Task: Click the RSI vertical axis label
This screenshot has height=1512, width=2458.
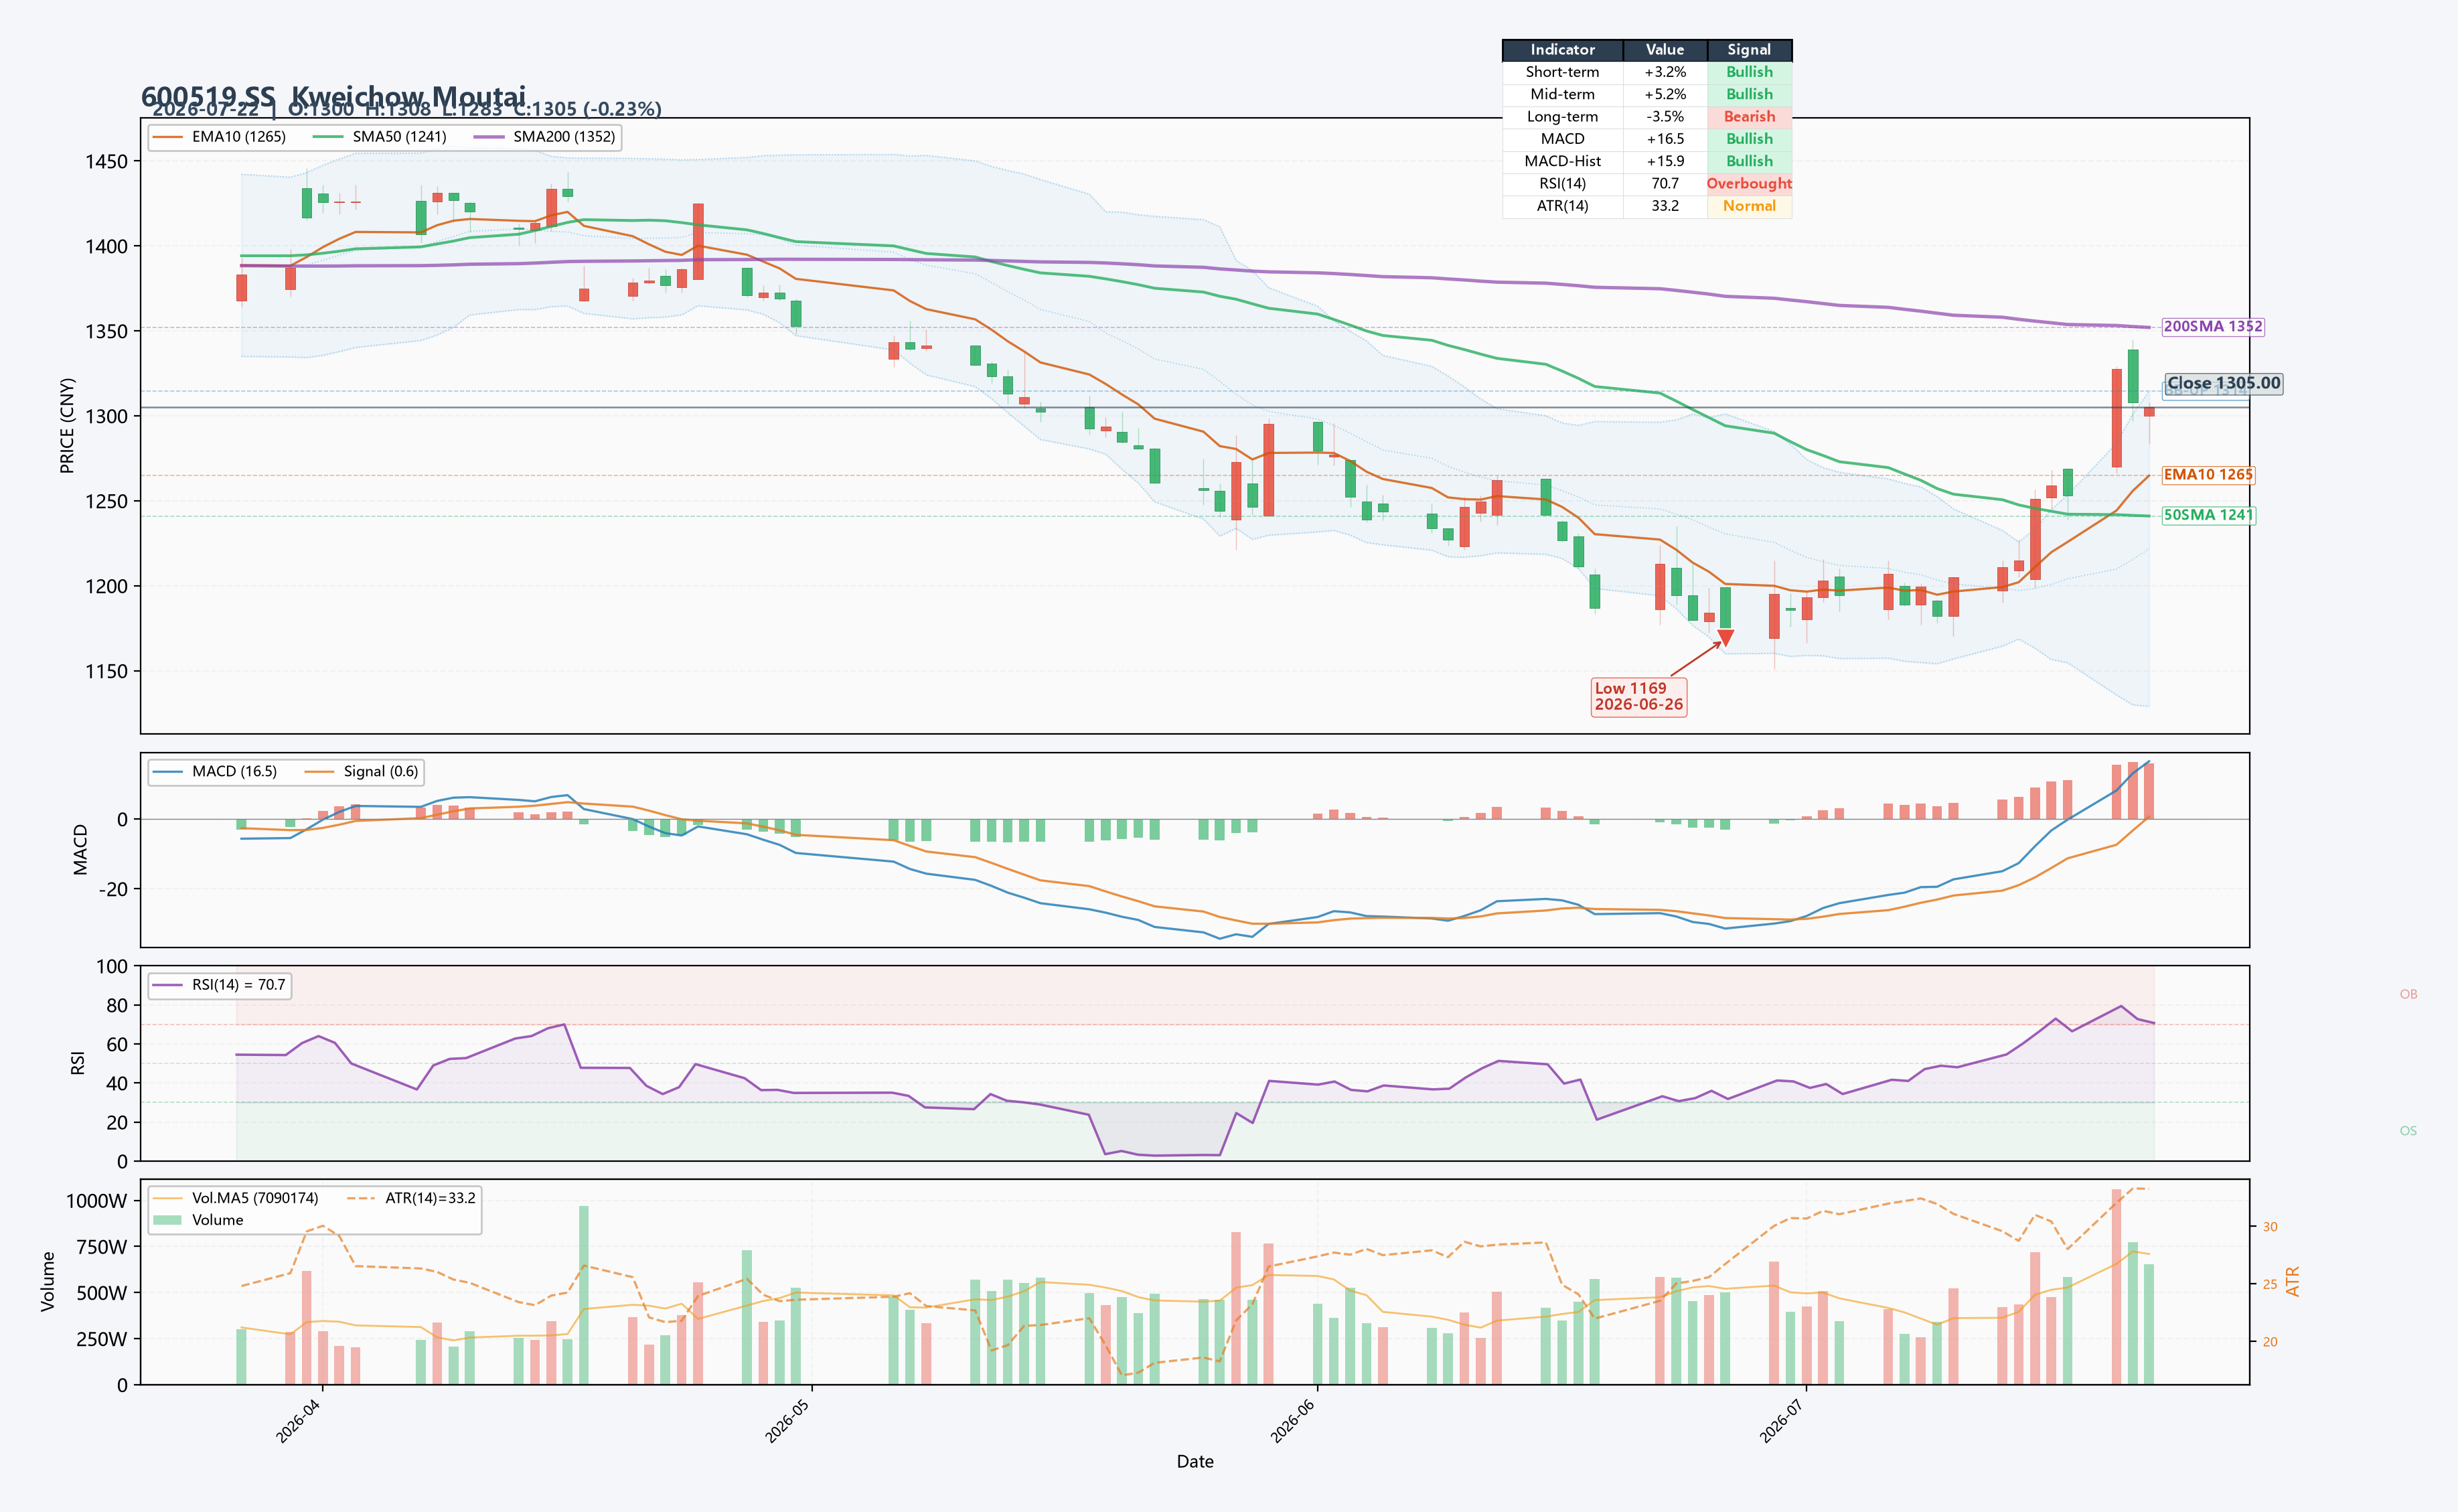Action: [x=78, y=1063]
